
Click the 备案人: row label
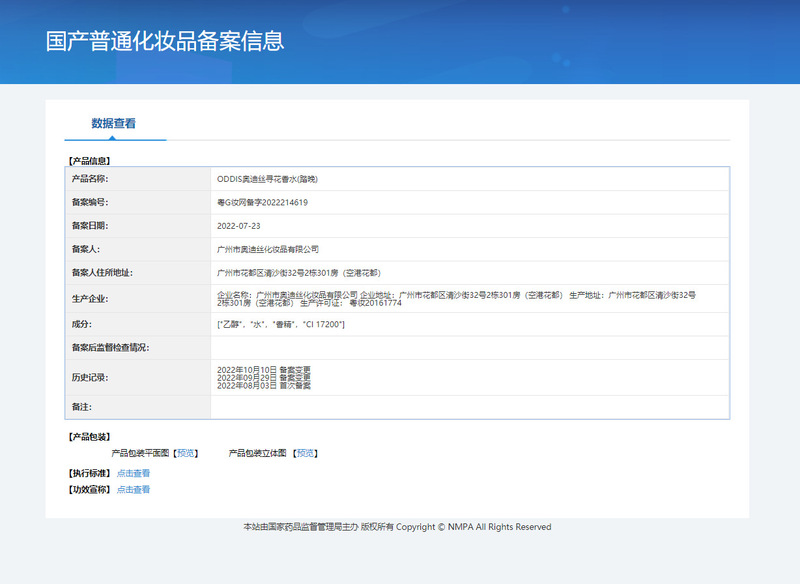click(x=86, y=249)
